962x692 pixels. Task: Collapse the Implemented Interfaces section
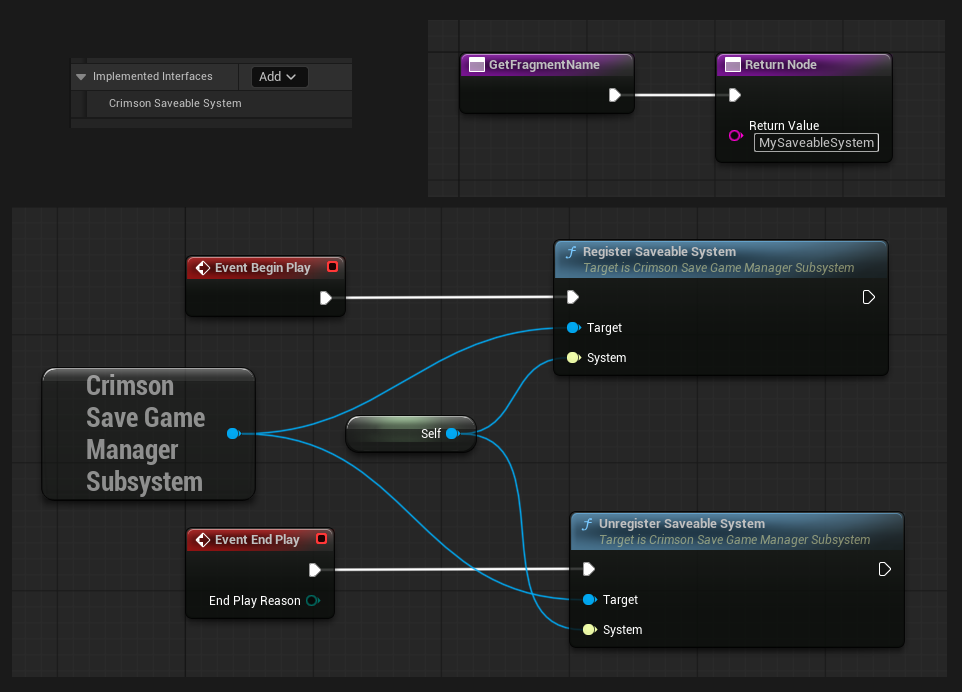click(x=80, y=77)
